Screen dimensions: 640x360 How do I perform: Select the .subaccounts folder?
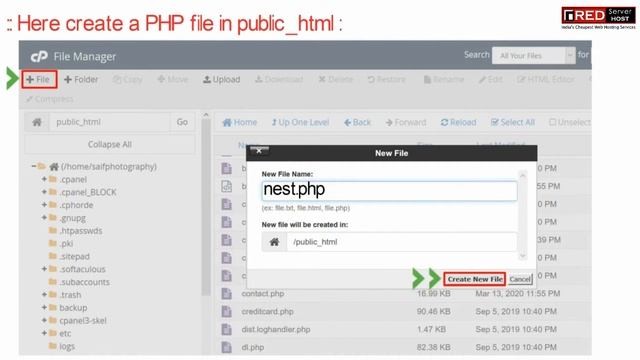(84, 282)
